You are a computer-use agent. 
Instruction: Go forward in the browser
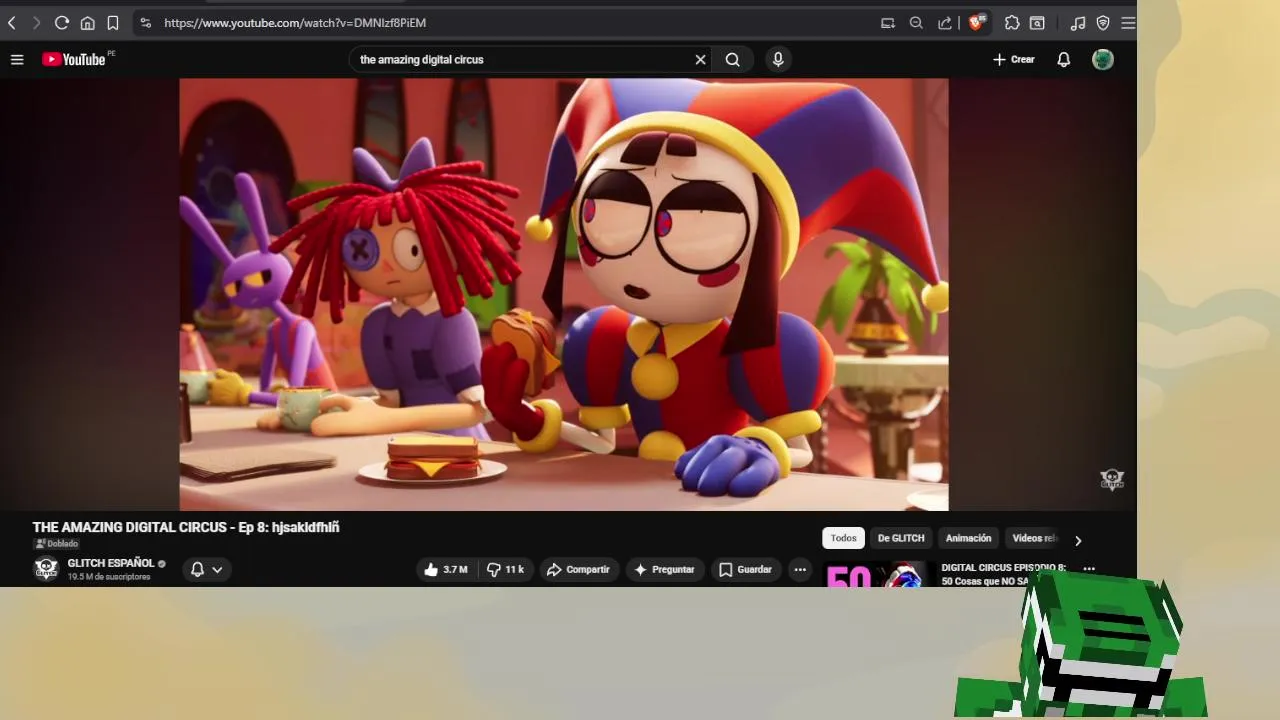click(x=37, y=22)
